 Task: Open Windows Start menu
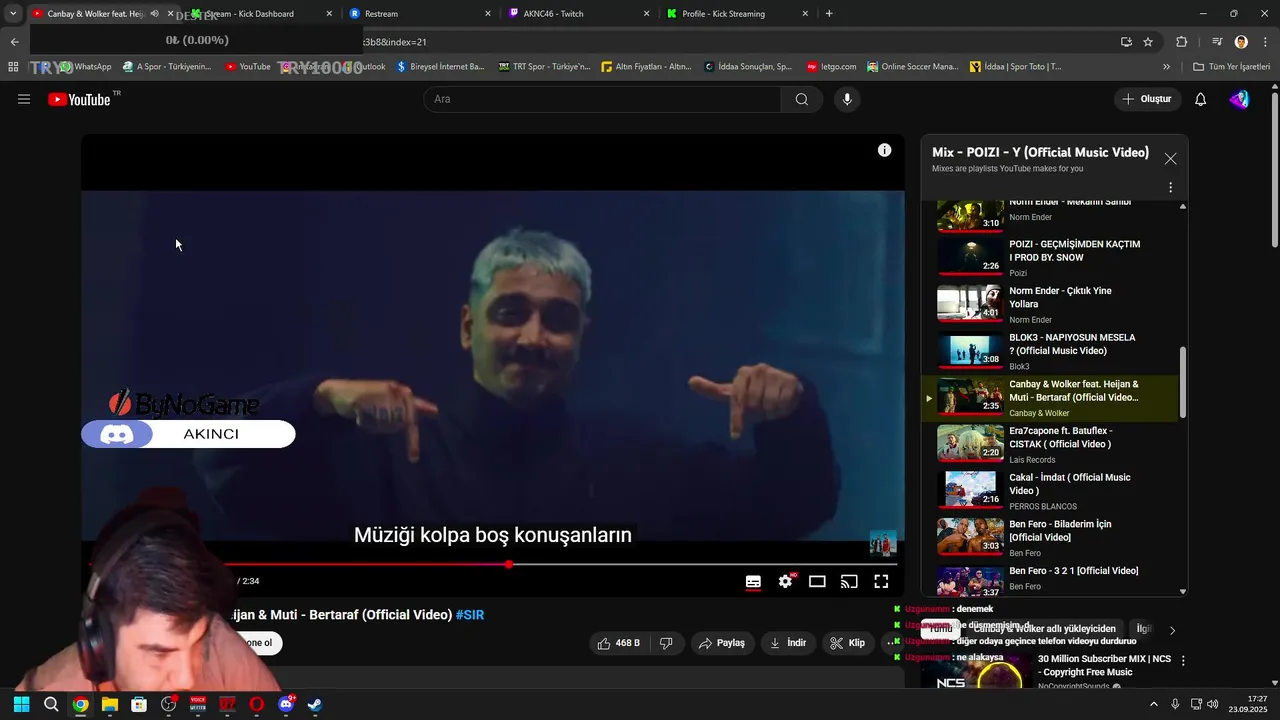click(21, 704)
